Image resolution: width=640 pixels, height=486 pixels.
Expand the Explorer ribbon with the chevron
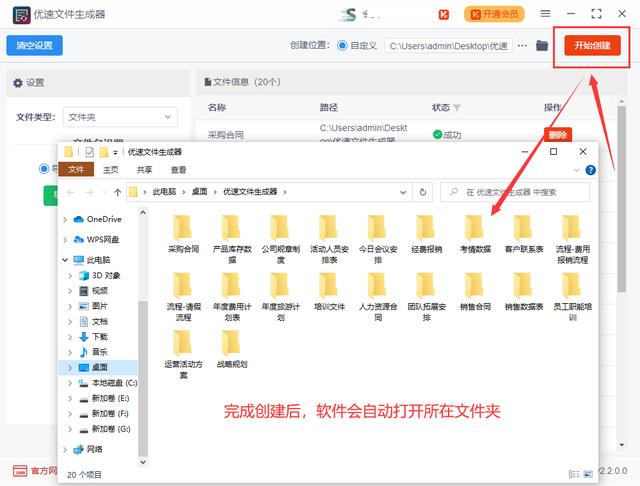point(576,170)
